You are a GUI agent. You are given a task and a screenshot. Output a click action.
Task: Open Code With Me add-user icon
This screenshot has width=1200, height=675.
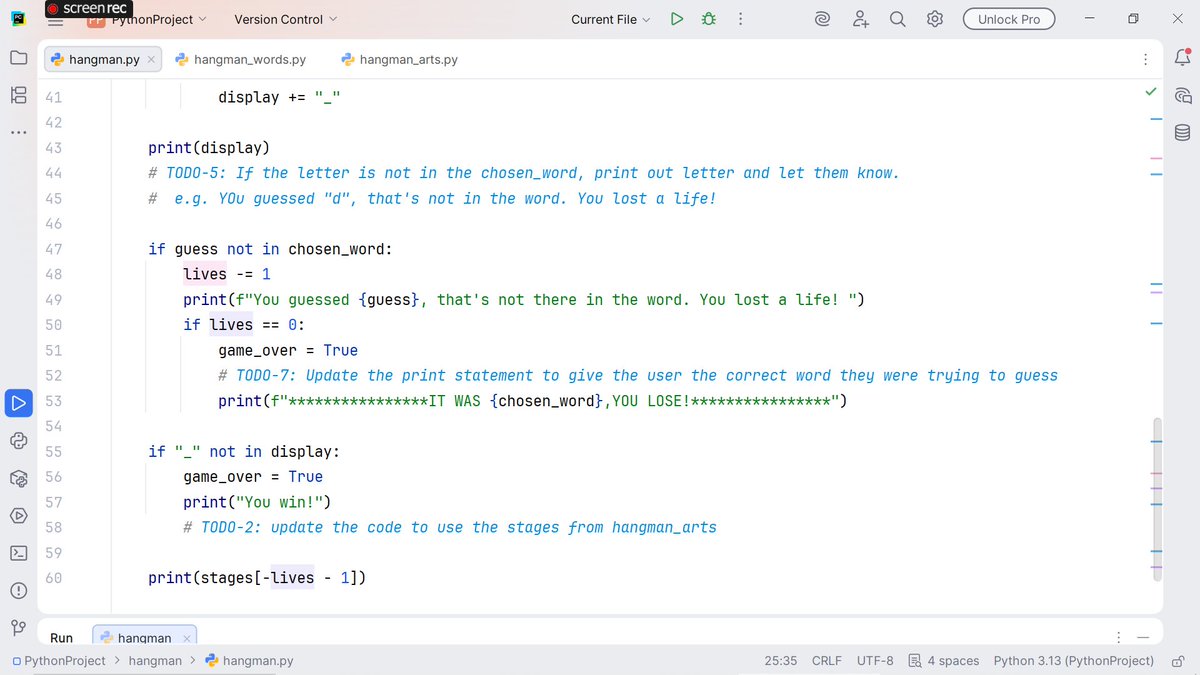coord(861,19)
